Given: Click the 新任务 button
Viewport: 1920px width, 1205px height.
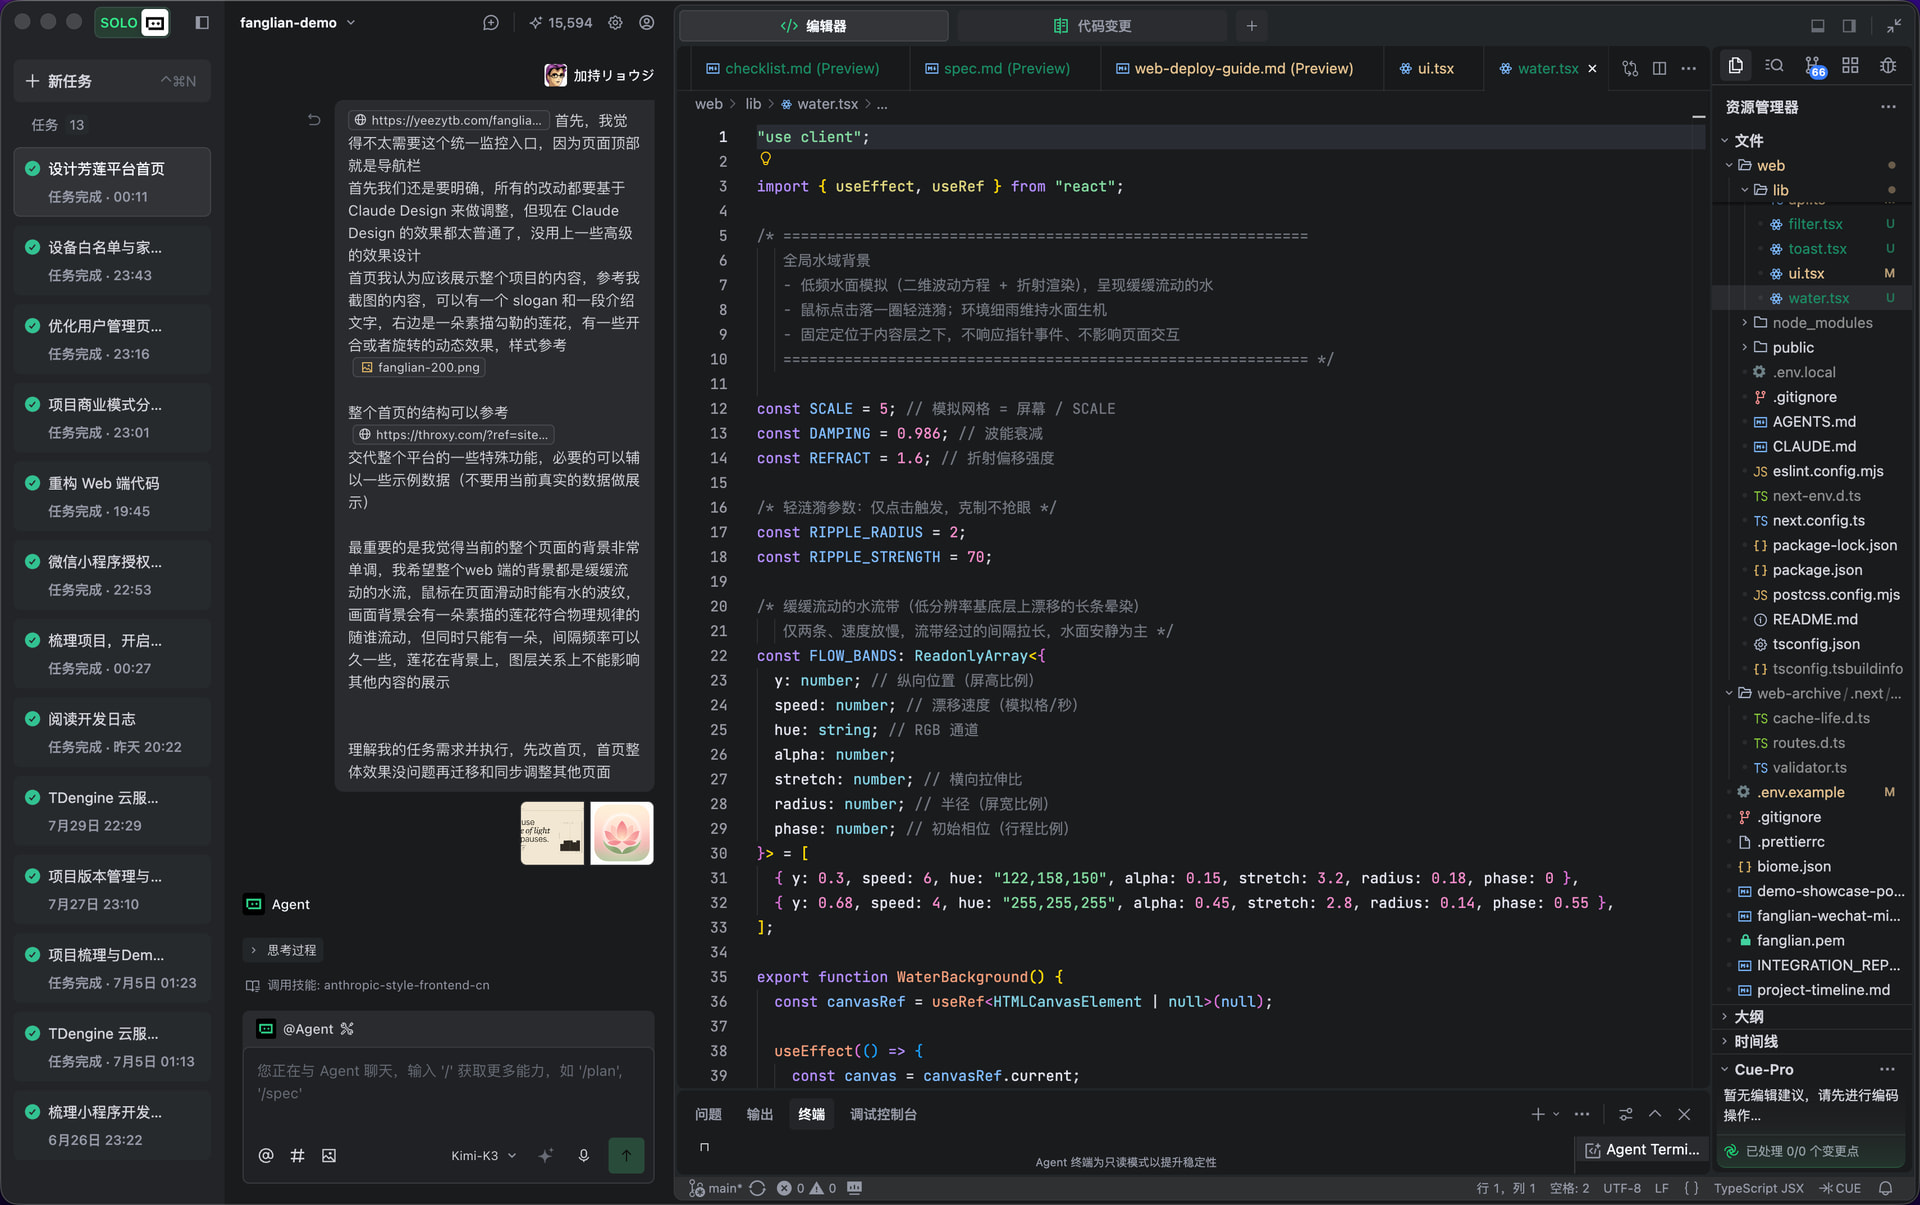Looking at the screenshot, I should coord(112,81).
